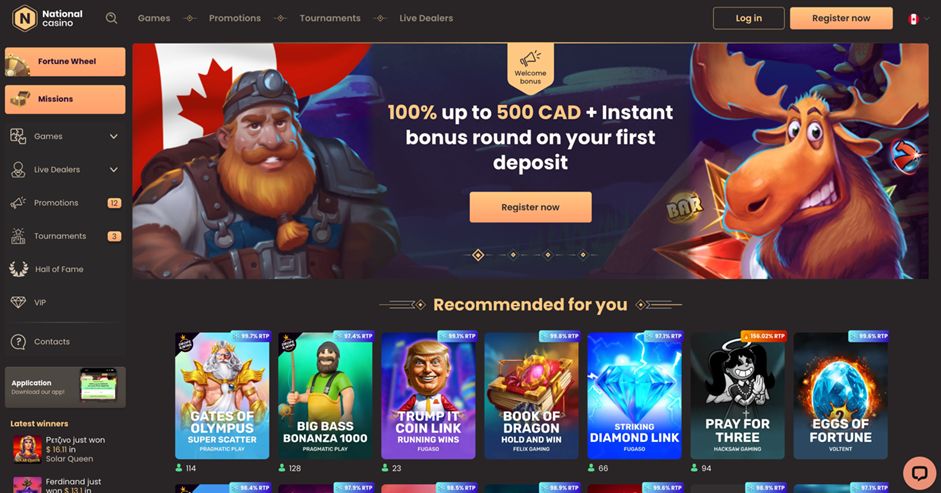The image size is (941, 493).
Task: Open the Canada flag language dropdown
Action: 918,19
